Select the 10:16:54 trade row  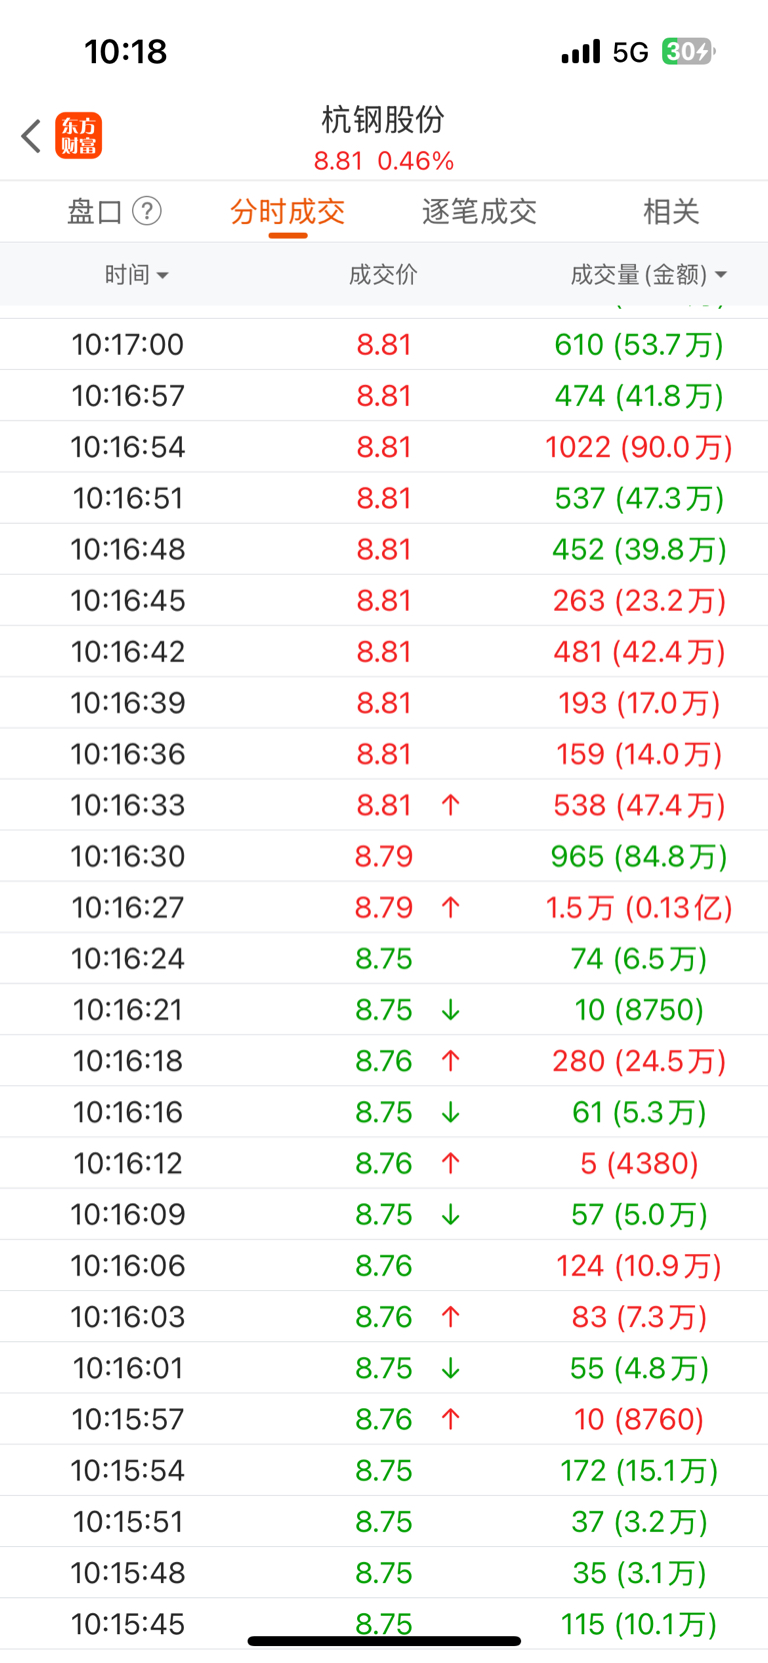(384, 447)
